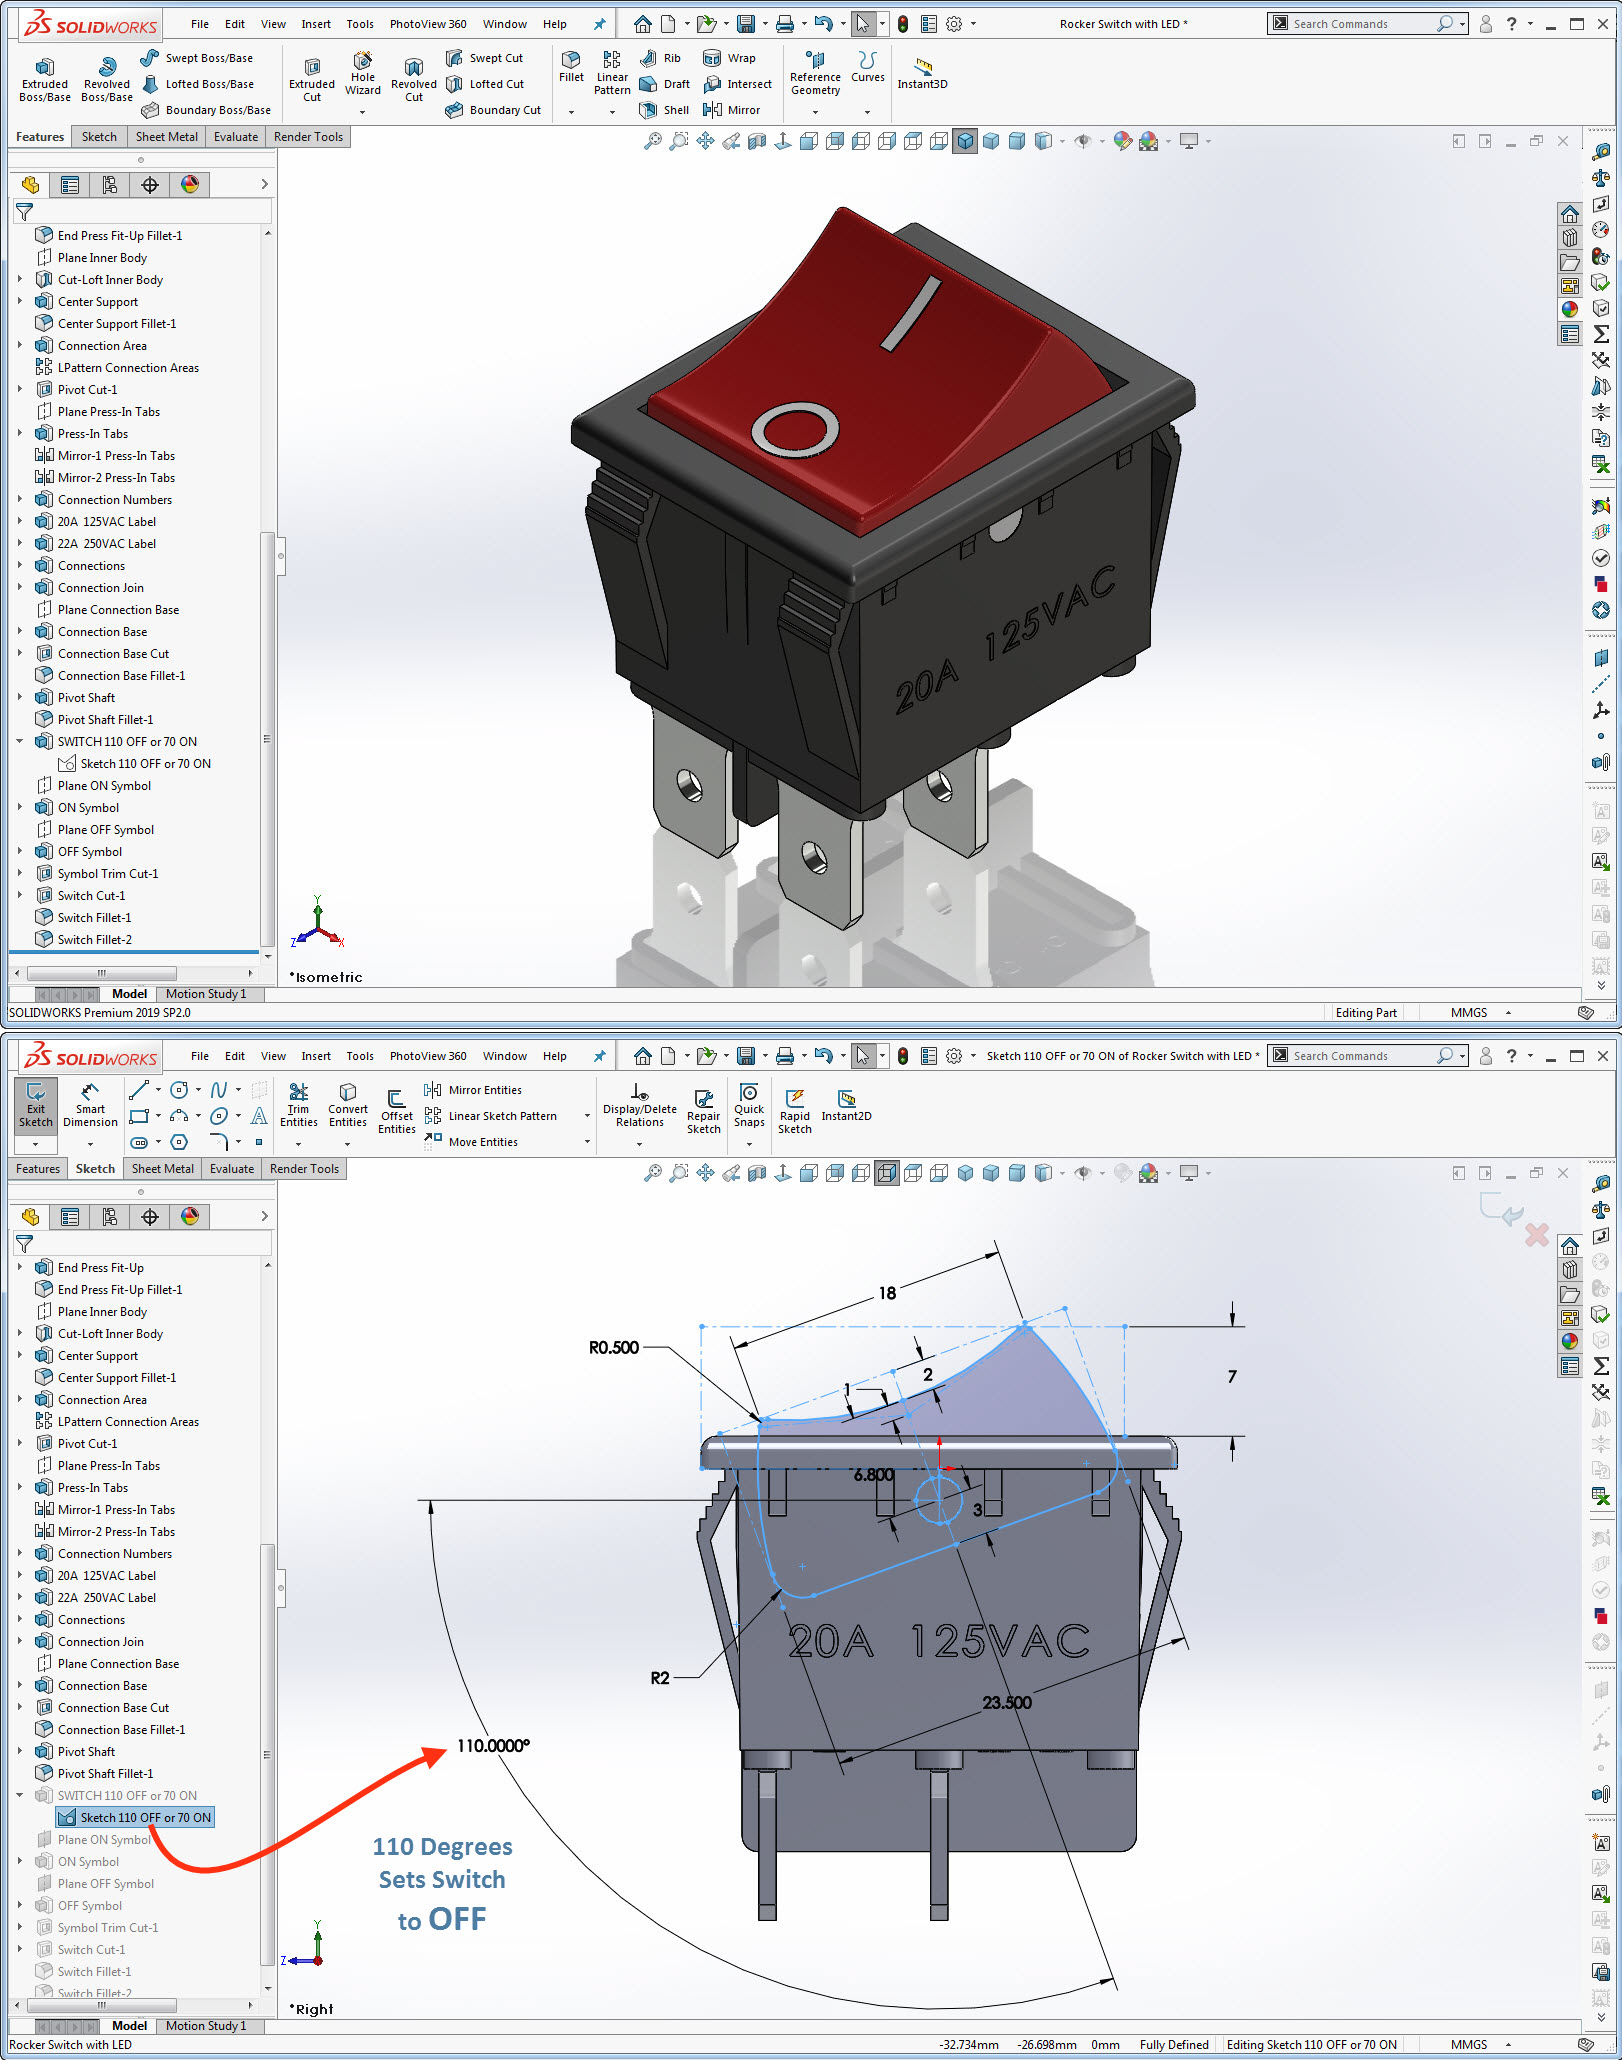Select highlighted Right view button in bottom window
This screenshot has width=1622, height=2060.
[887, 1173]
